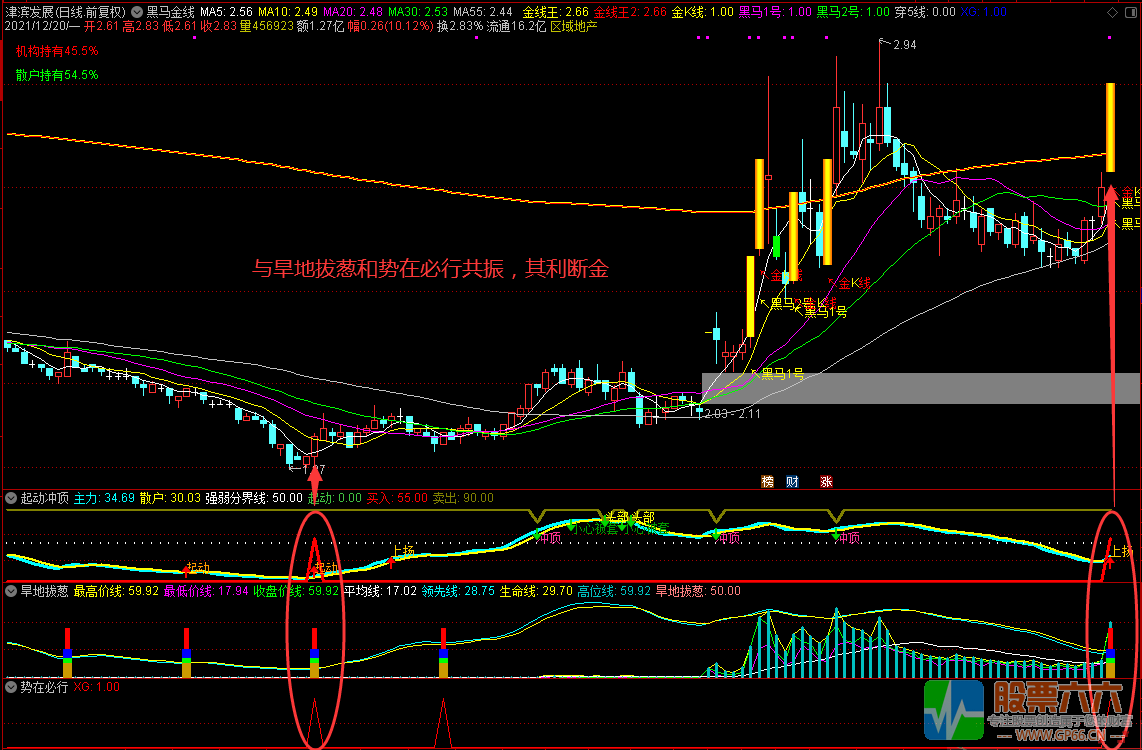Click the 最高价线: 59.92 value
This screenshot has height=750, width=1142.
pos(117,591)
